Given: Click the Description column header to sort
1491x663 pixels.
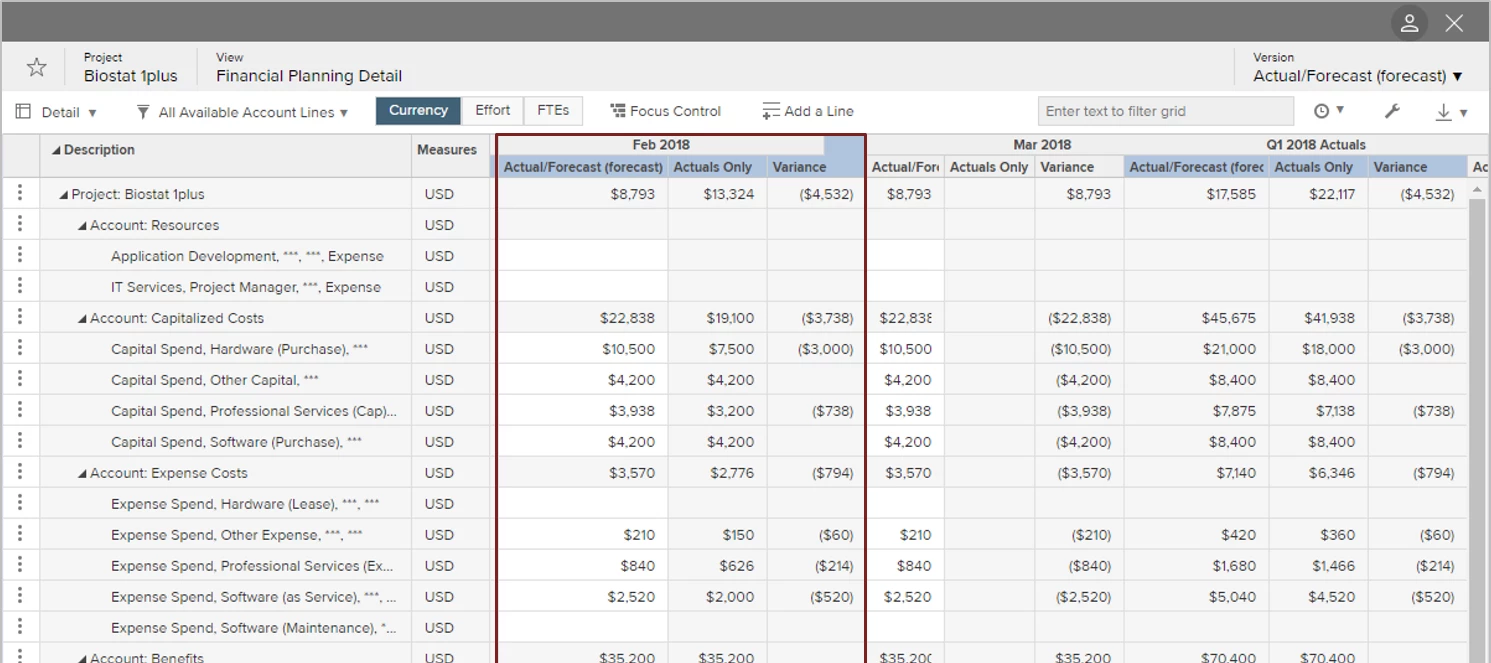Looking at the screenshot, I should pos(95,149).
